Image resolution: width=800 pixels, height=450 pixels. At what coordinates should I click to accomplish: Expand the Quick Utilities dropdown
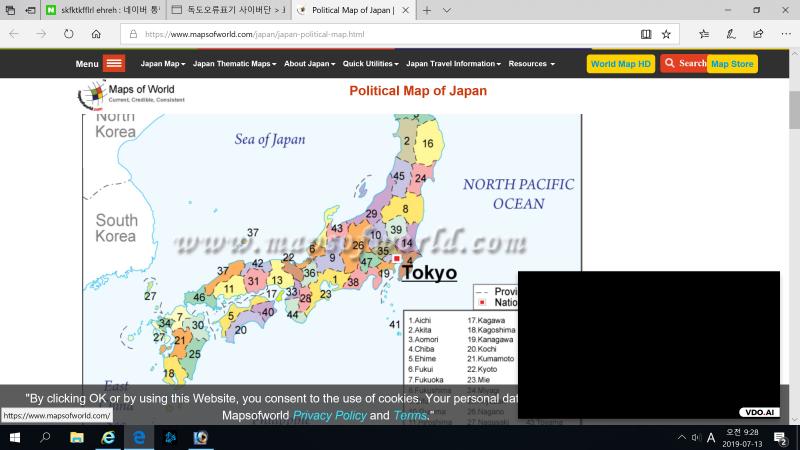pos(370,64)
